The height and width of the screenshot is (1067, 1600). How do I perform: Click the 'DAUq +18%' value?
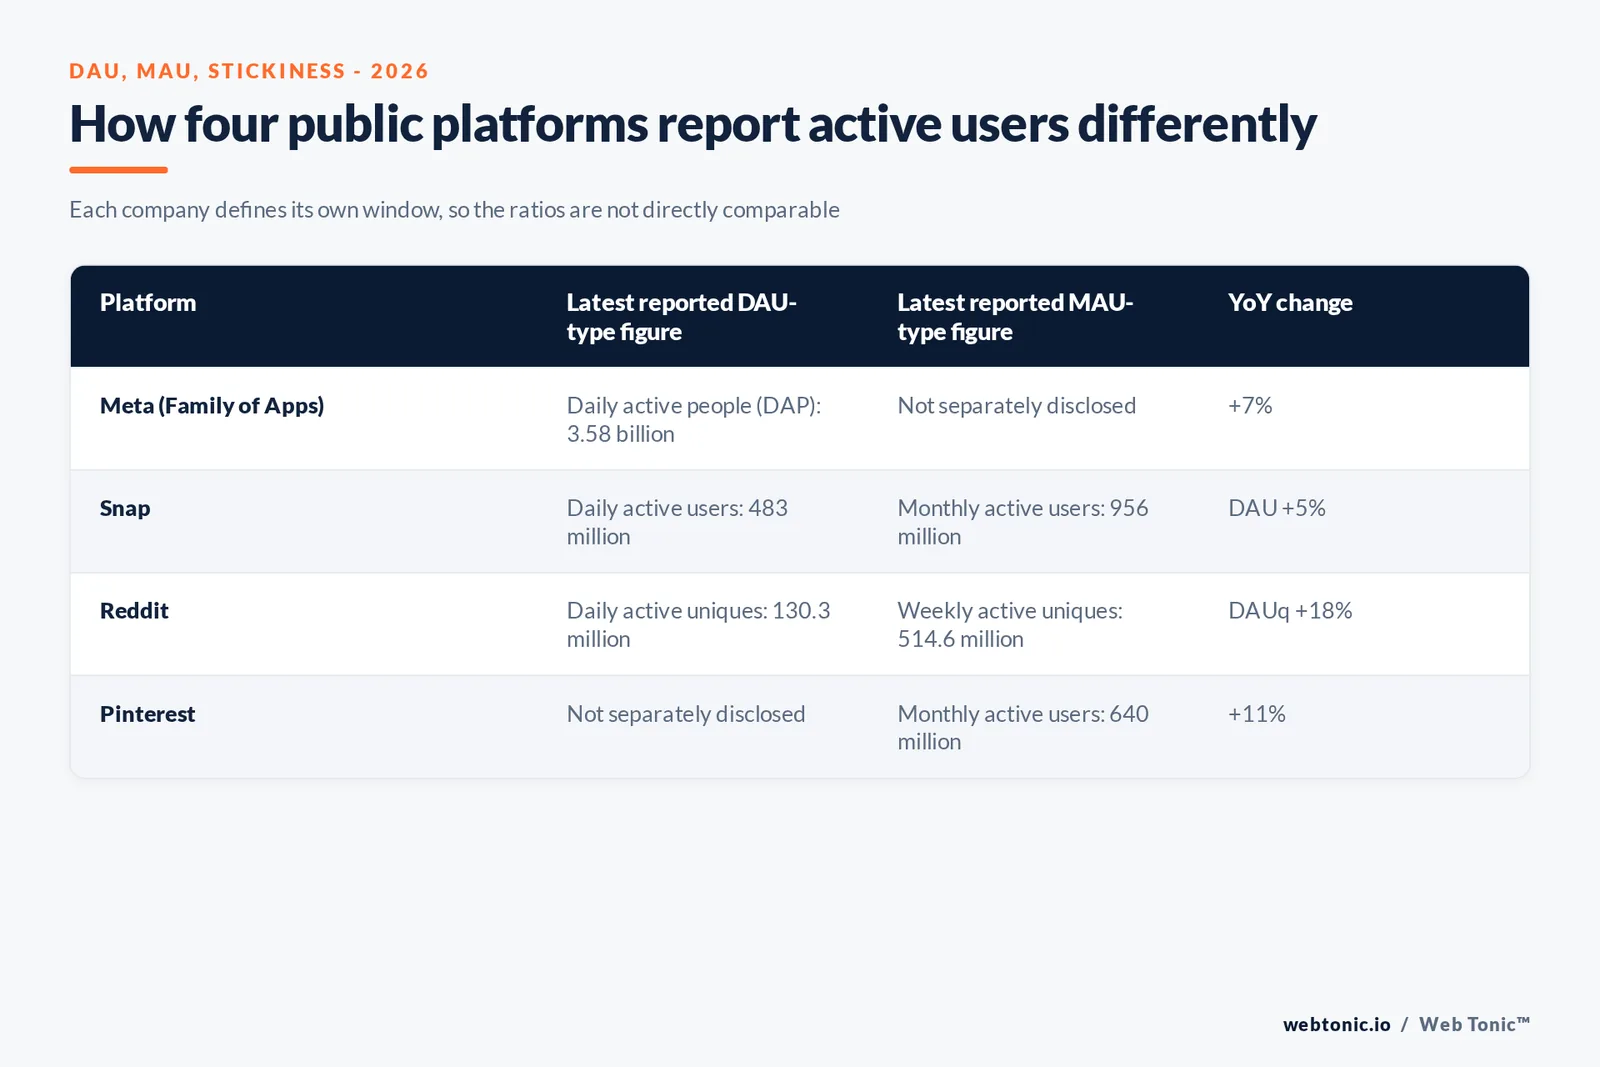coord(1290,611)
